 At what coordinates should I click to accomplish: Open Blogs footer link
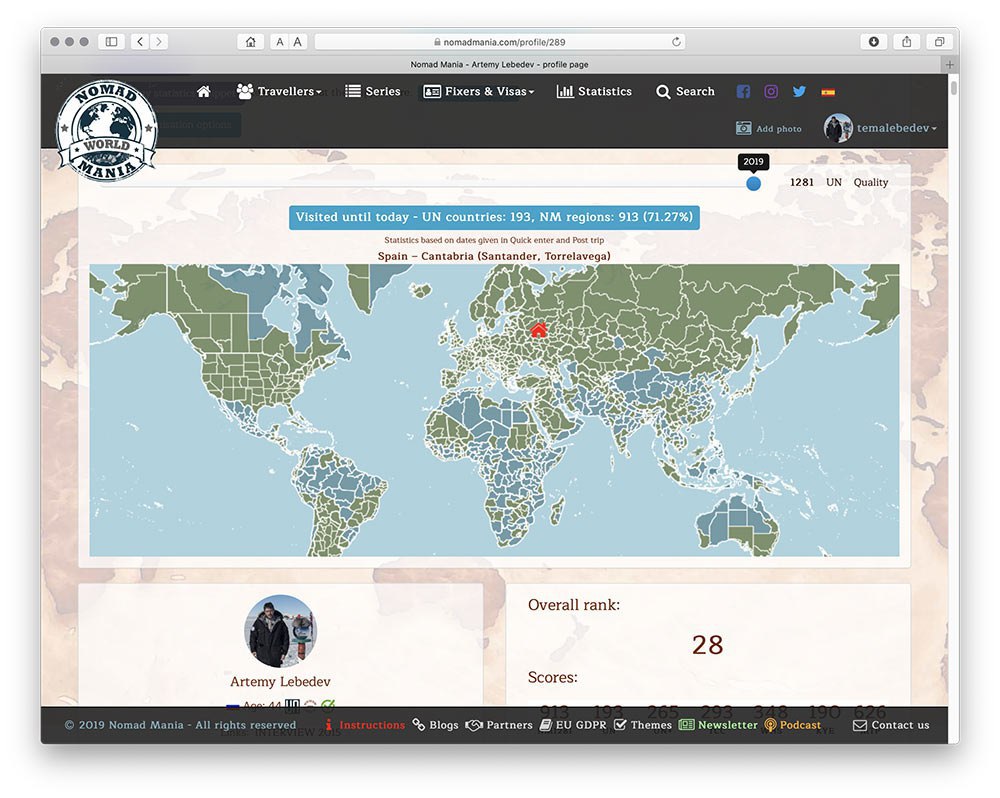pos(436,725)
